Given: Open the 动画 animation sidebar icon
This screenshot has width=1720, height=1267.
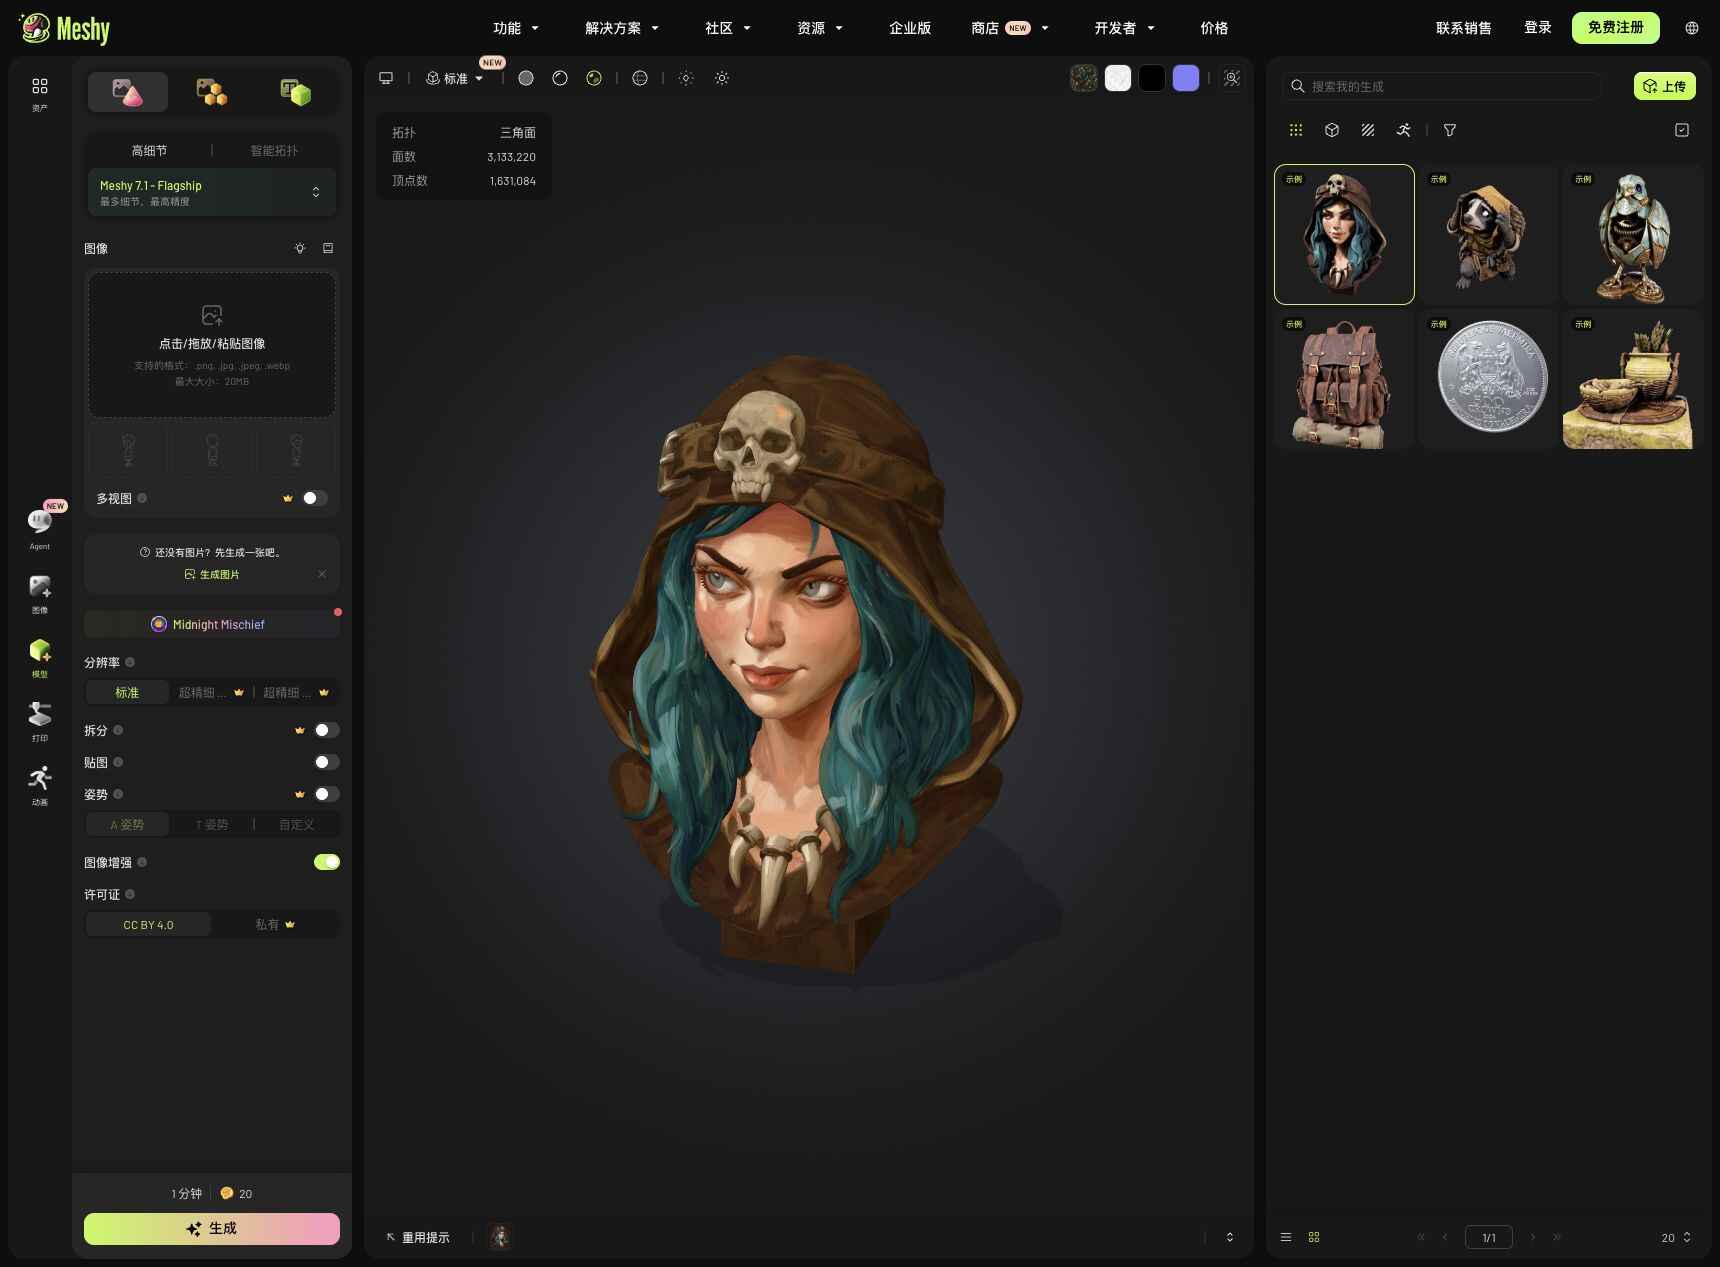Looking at the screenshot, I should tap(40, 785).
